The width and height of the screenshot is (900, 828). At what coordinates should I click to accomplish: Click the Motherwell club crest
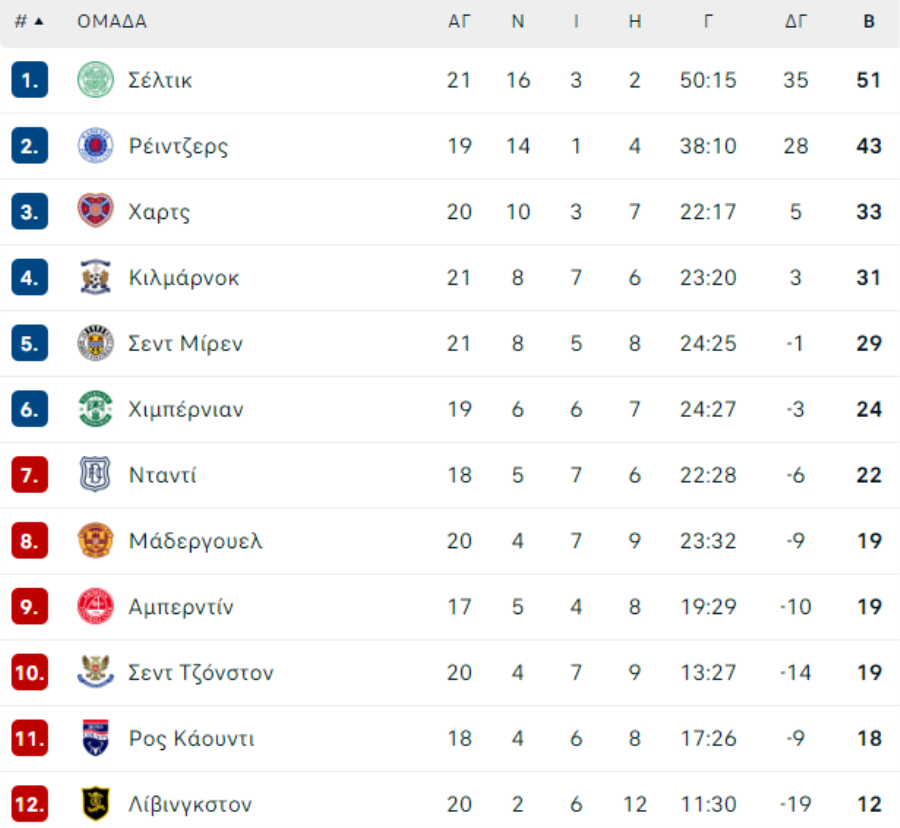pos(95,541)
